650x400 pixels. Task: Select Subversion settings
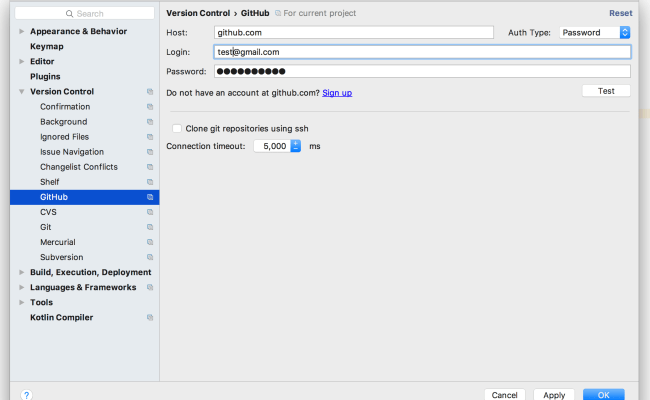61,257
